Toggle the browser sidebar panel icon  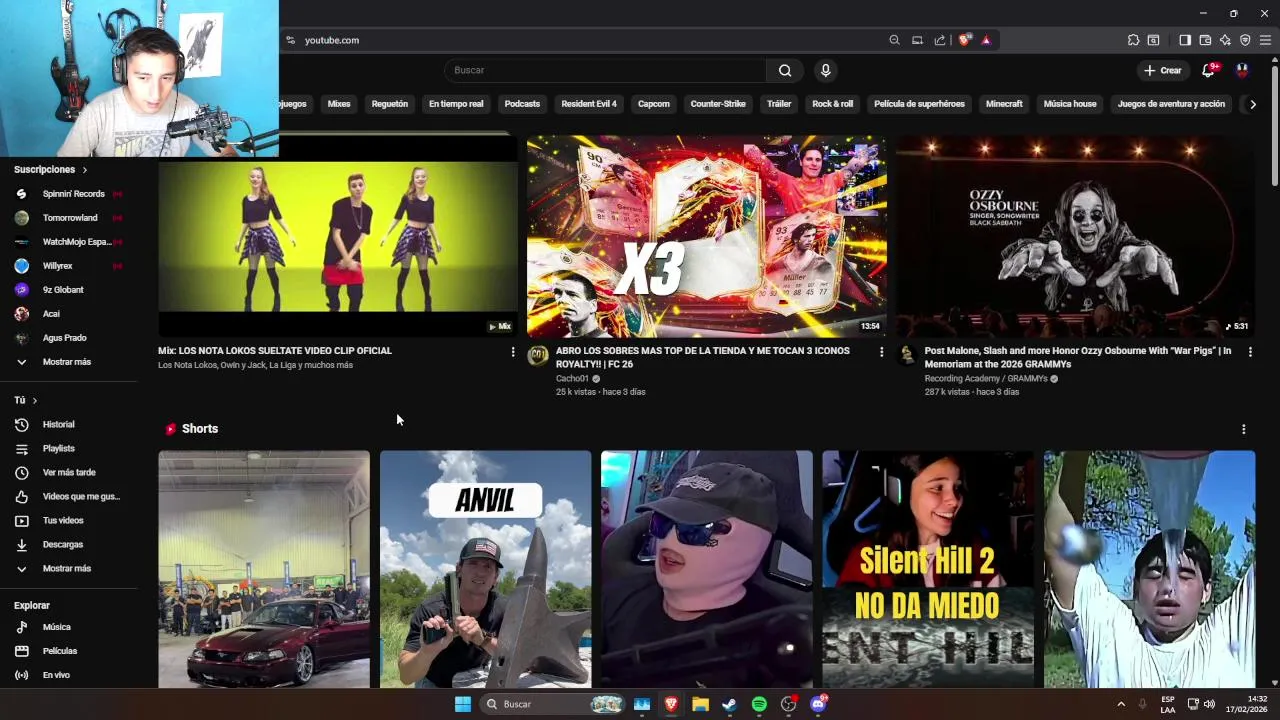click(x=1185, y=40)
